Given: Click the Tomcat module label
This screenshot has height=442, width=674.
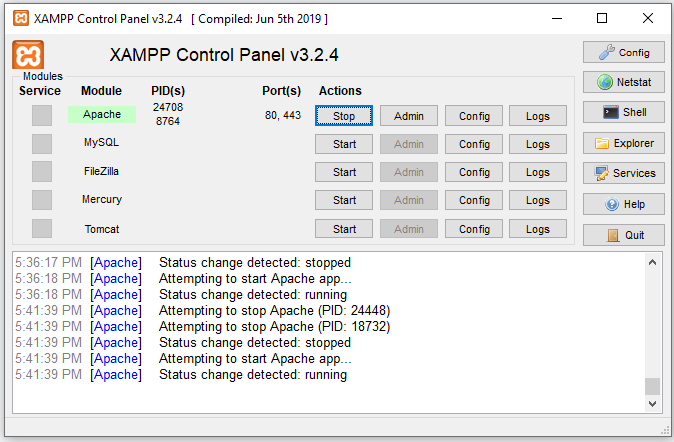Looking at the screenshot, I should click(102, 229).
